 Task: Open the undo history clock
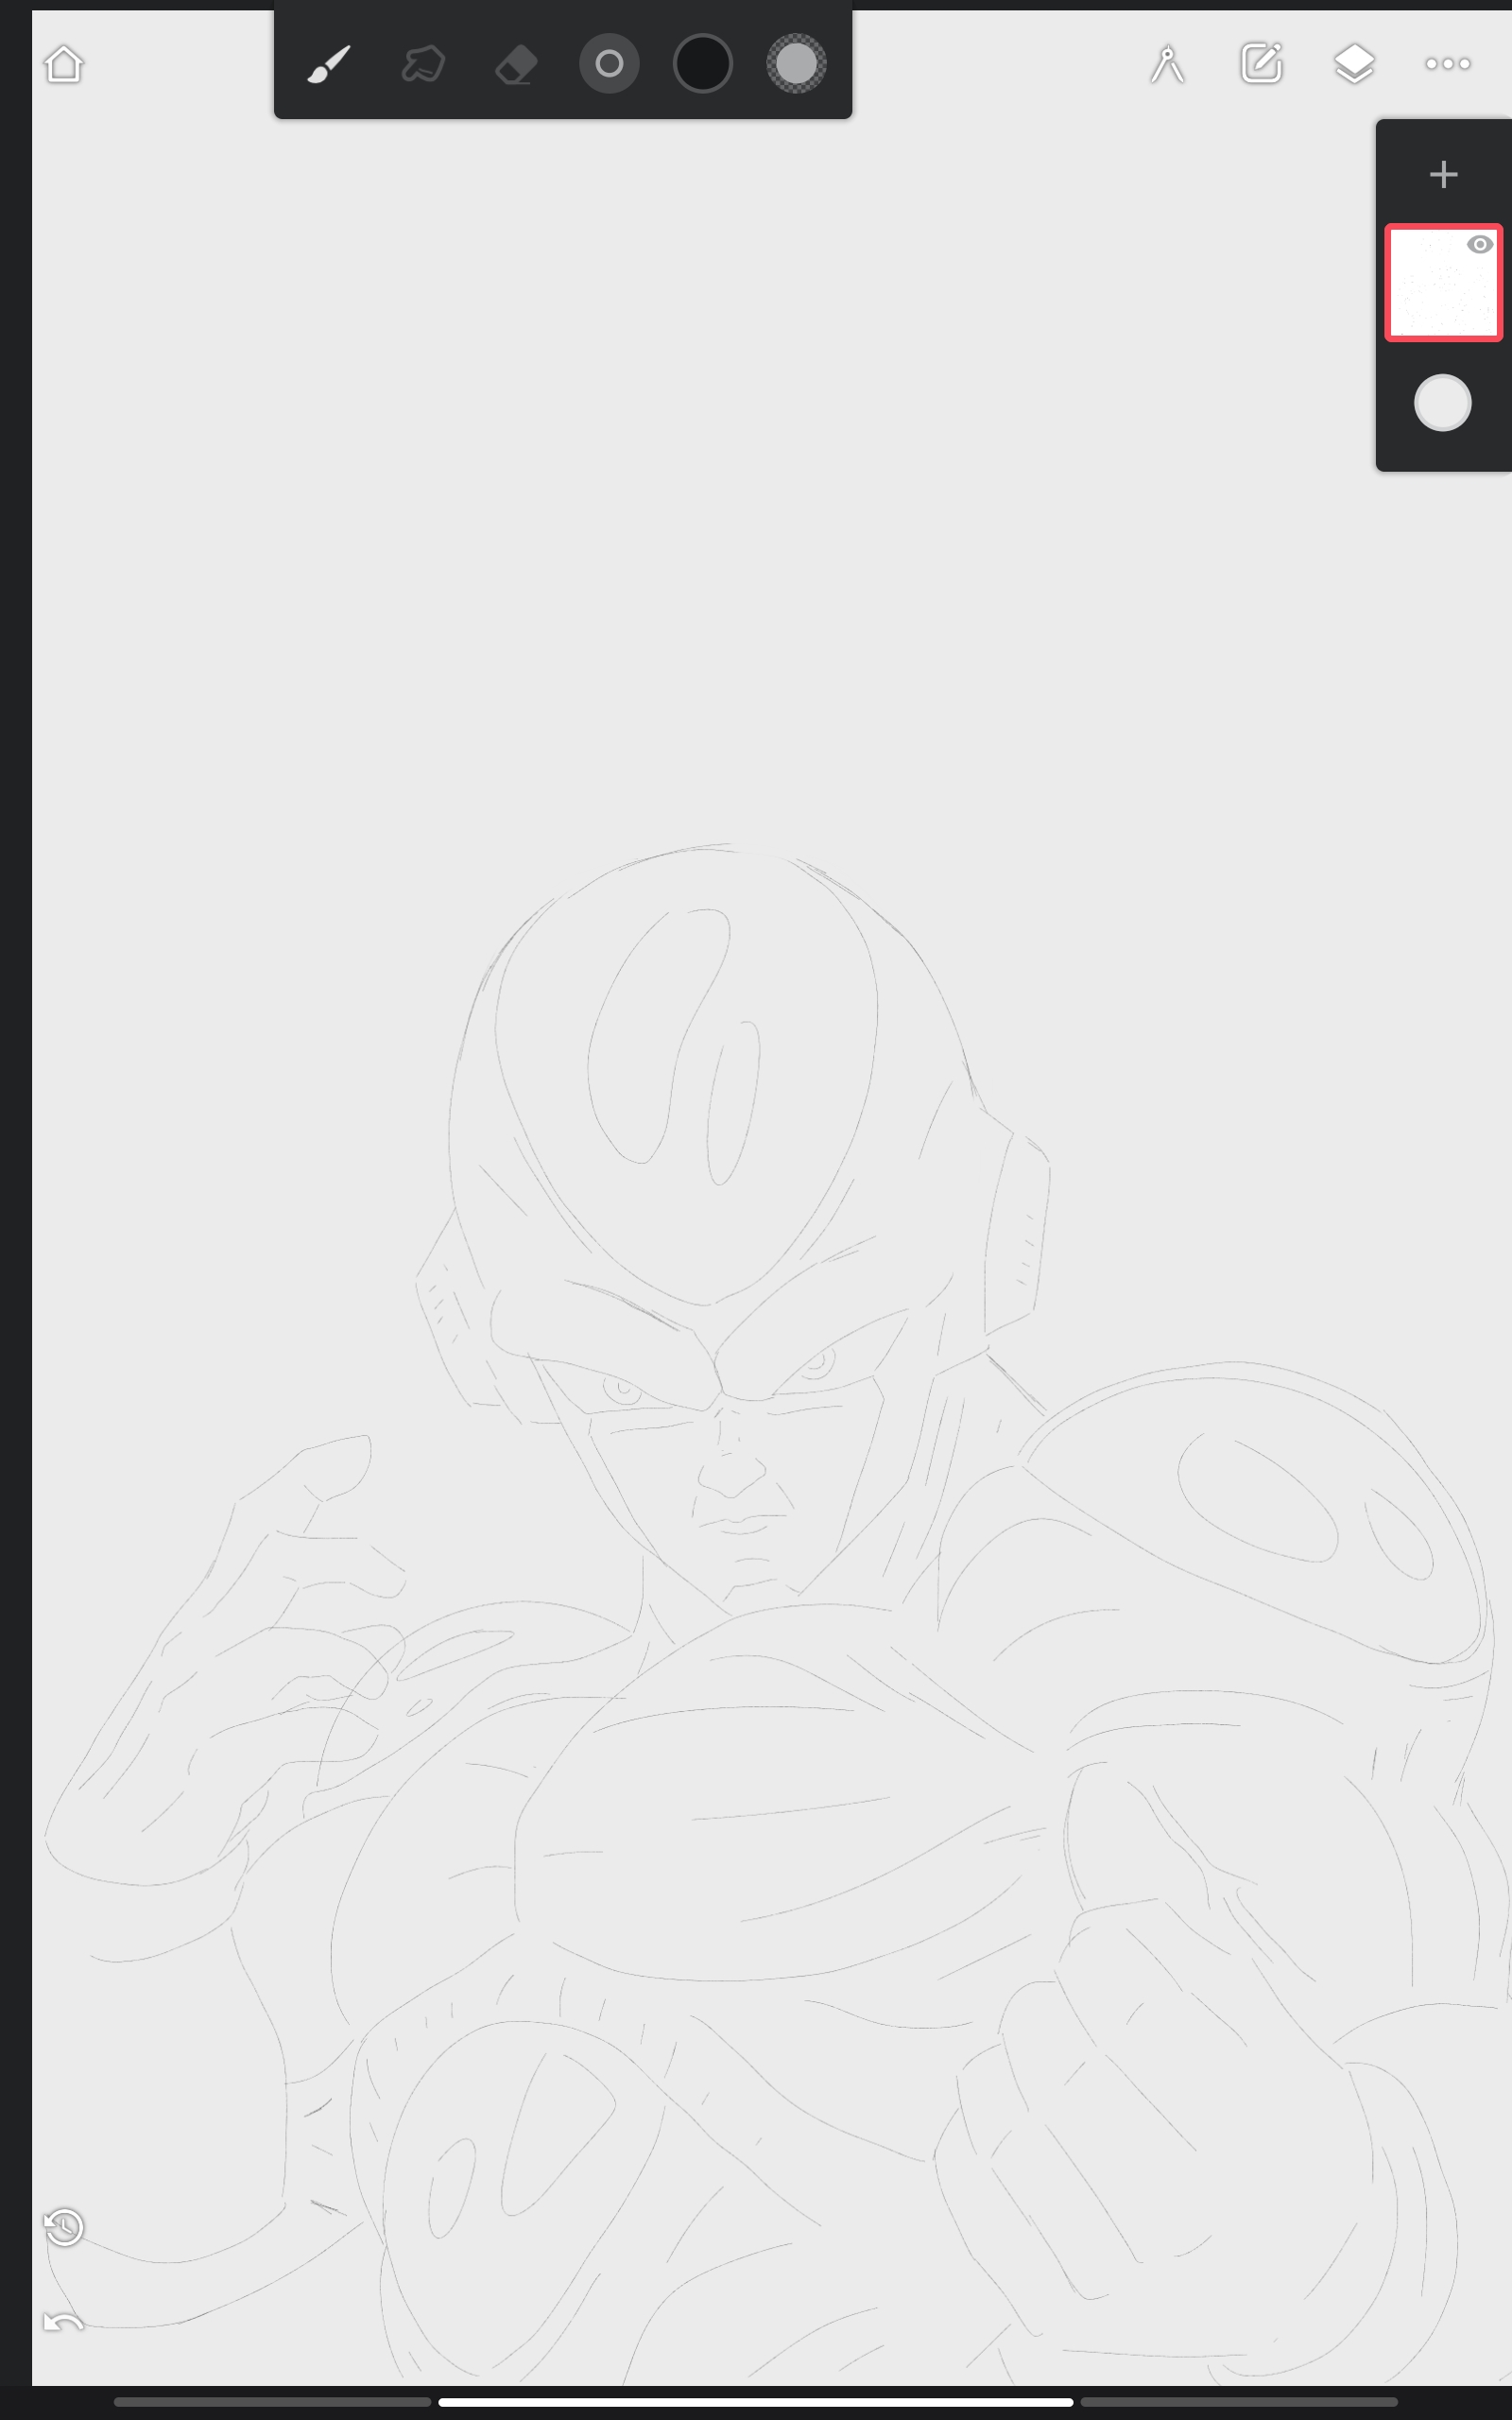pos(64,2226)
